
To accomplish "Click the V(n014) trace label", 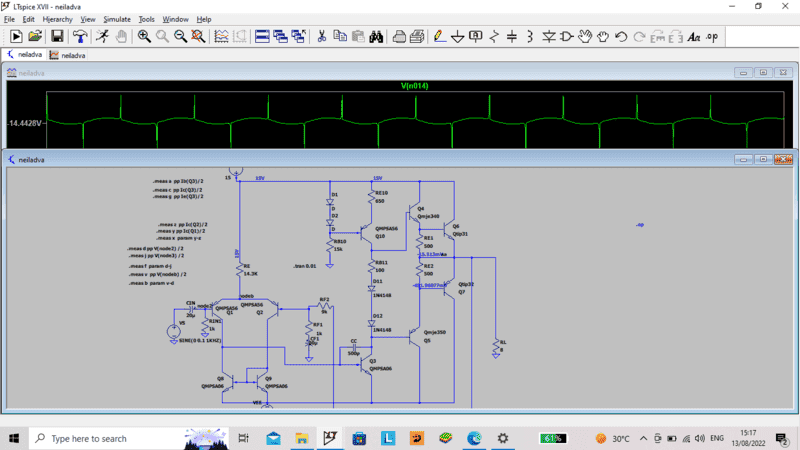I will point(413,85).
